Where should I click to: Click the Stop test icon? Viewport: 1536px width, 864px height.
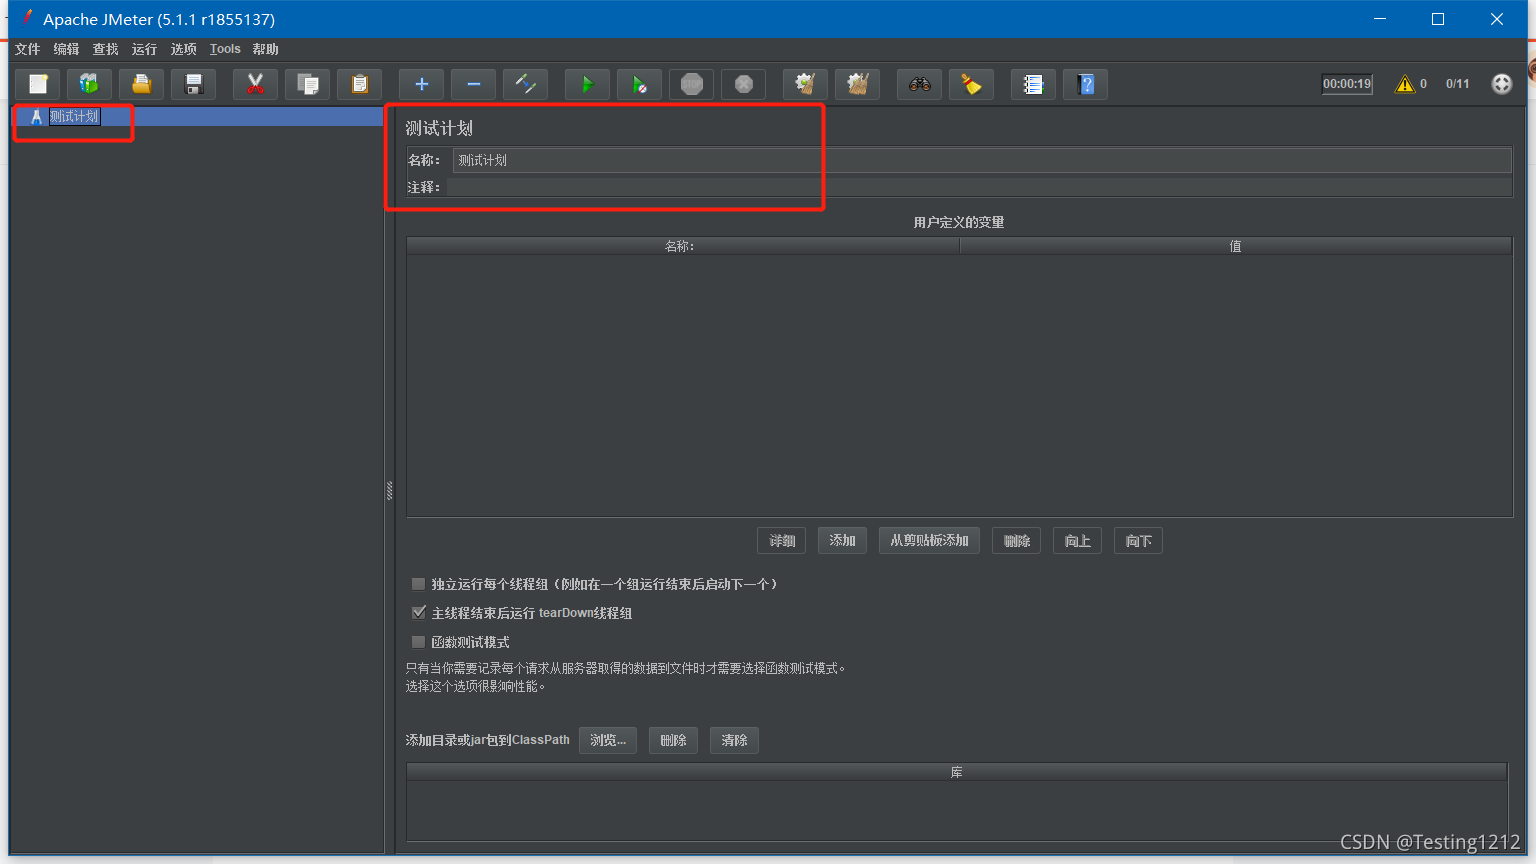[x=692, y=84]
